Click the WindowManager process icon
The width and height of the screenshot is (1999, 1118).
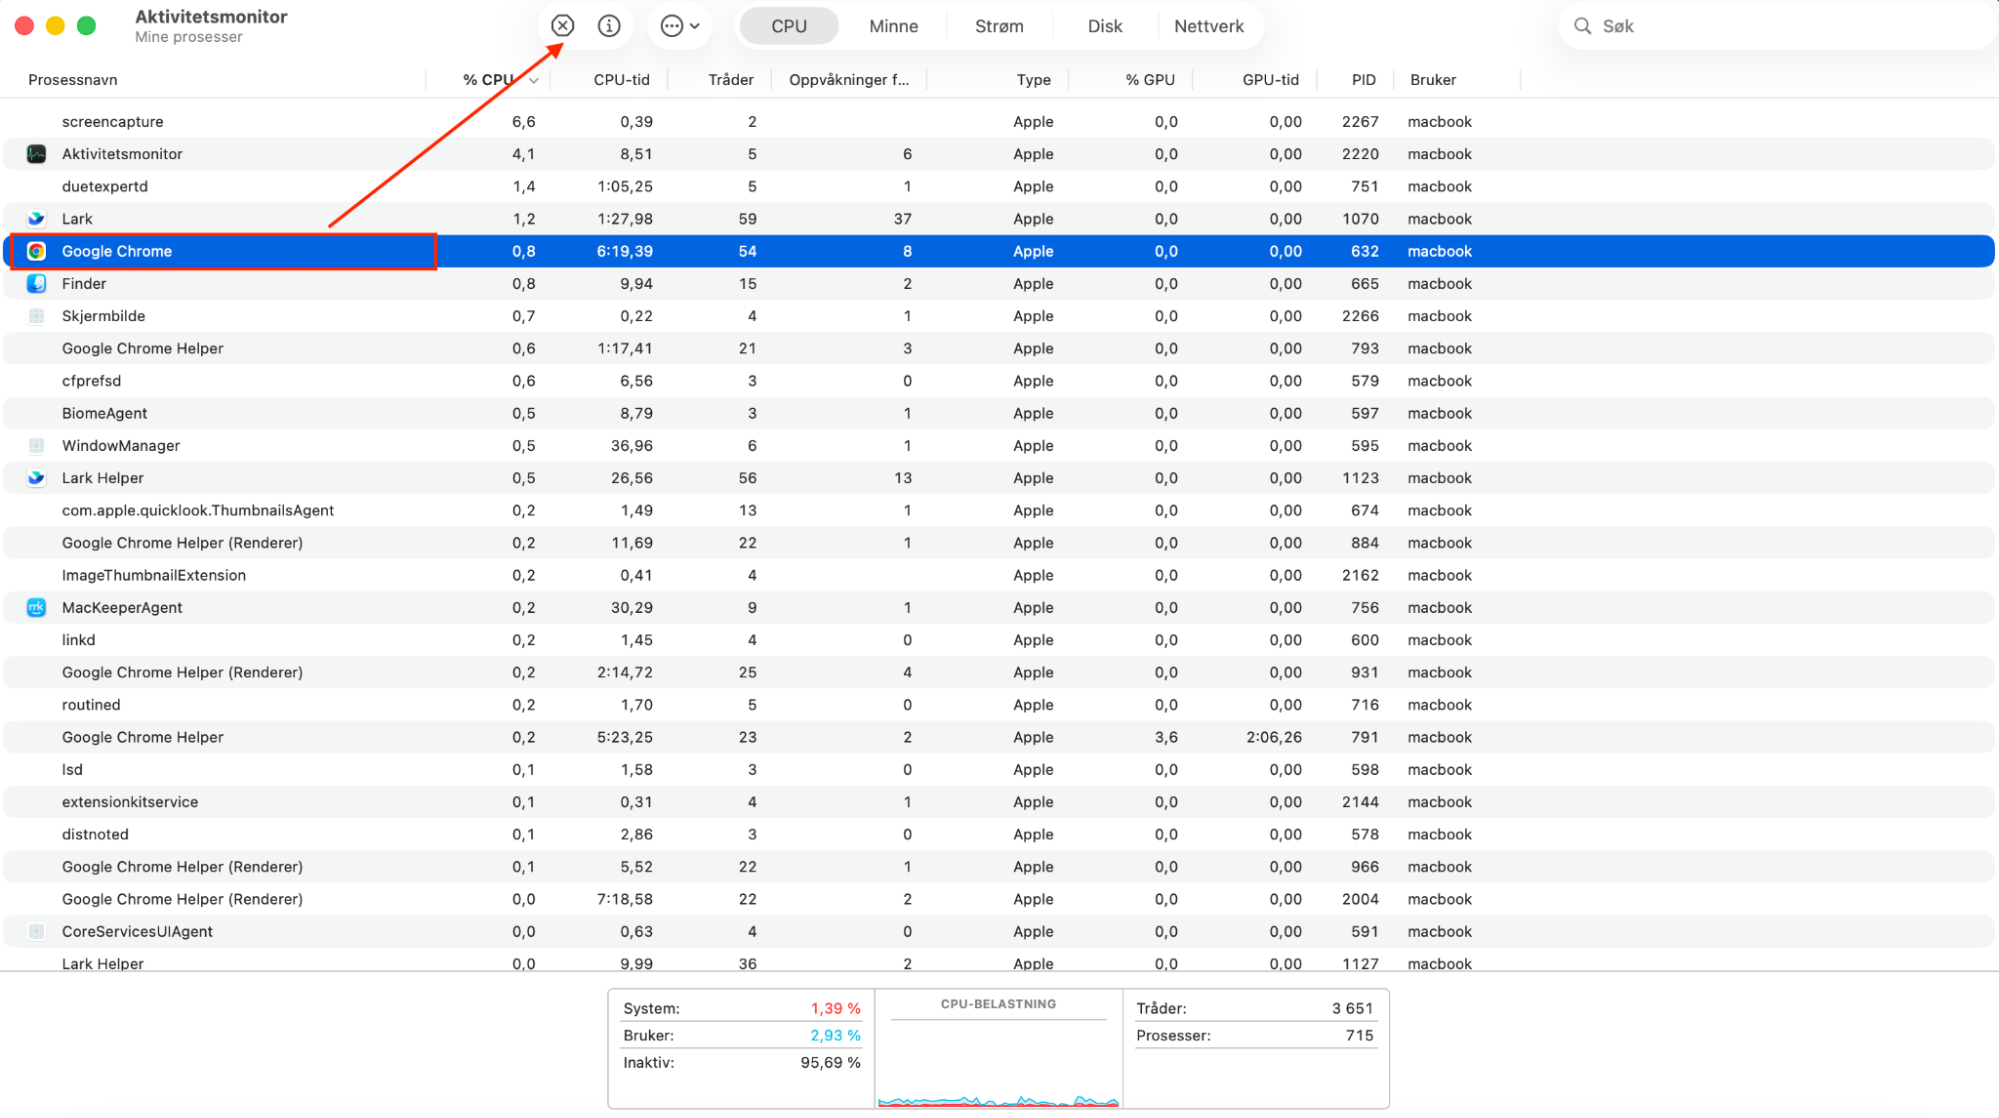click(x=36, y=446)
